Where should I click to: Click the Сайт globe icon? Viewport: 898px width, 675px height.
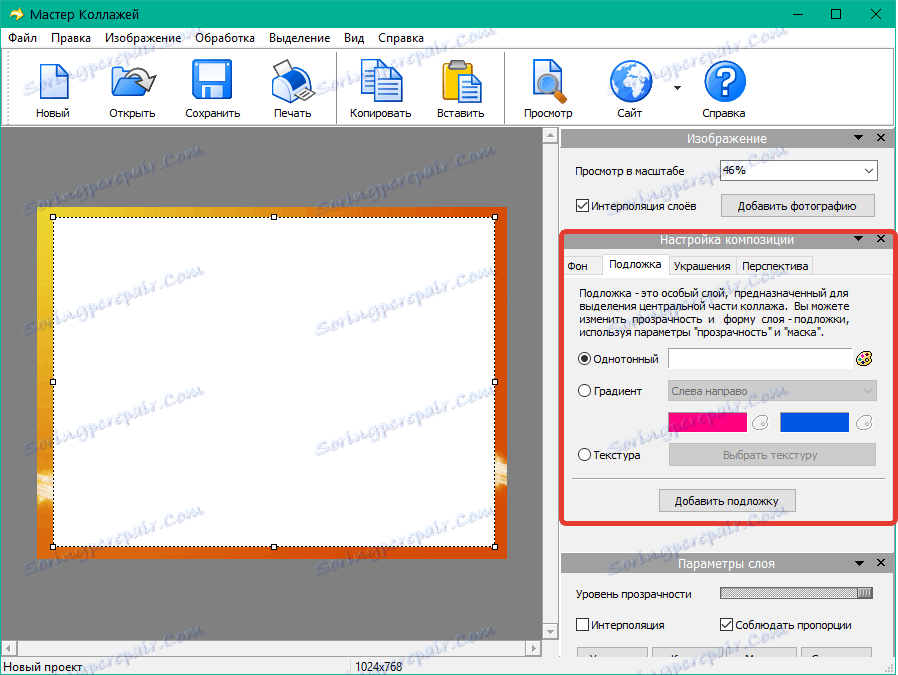pos(631,81)
